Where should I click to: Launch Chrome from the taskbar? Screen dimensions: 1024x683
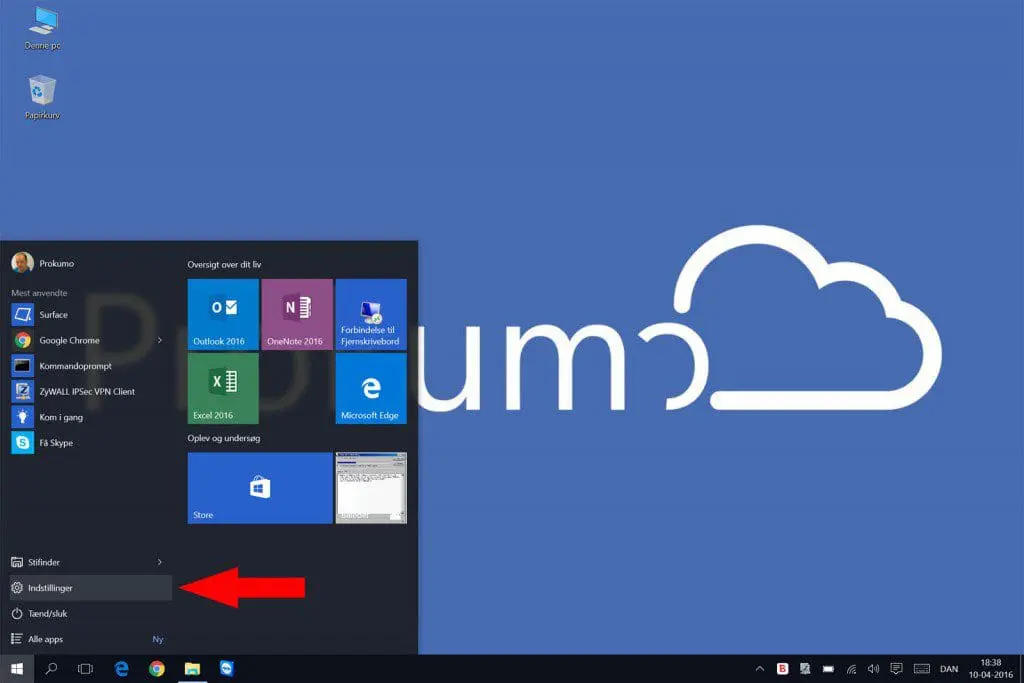coord(157,669)
